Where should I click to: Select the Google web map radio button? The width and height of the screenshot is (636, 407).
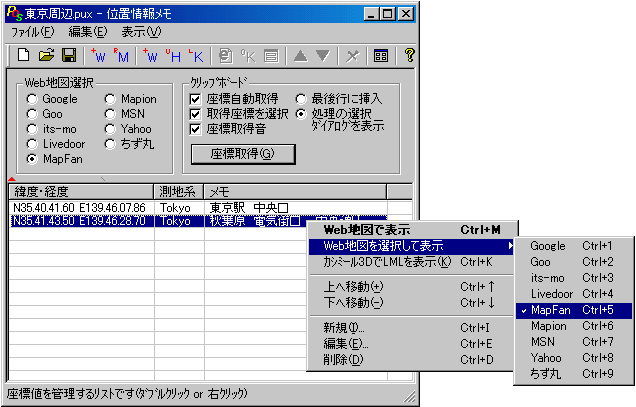(x=32, y=99)
